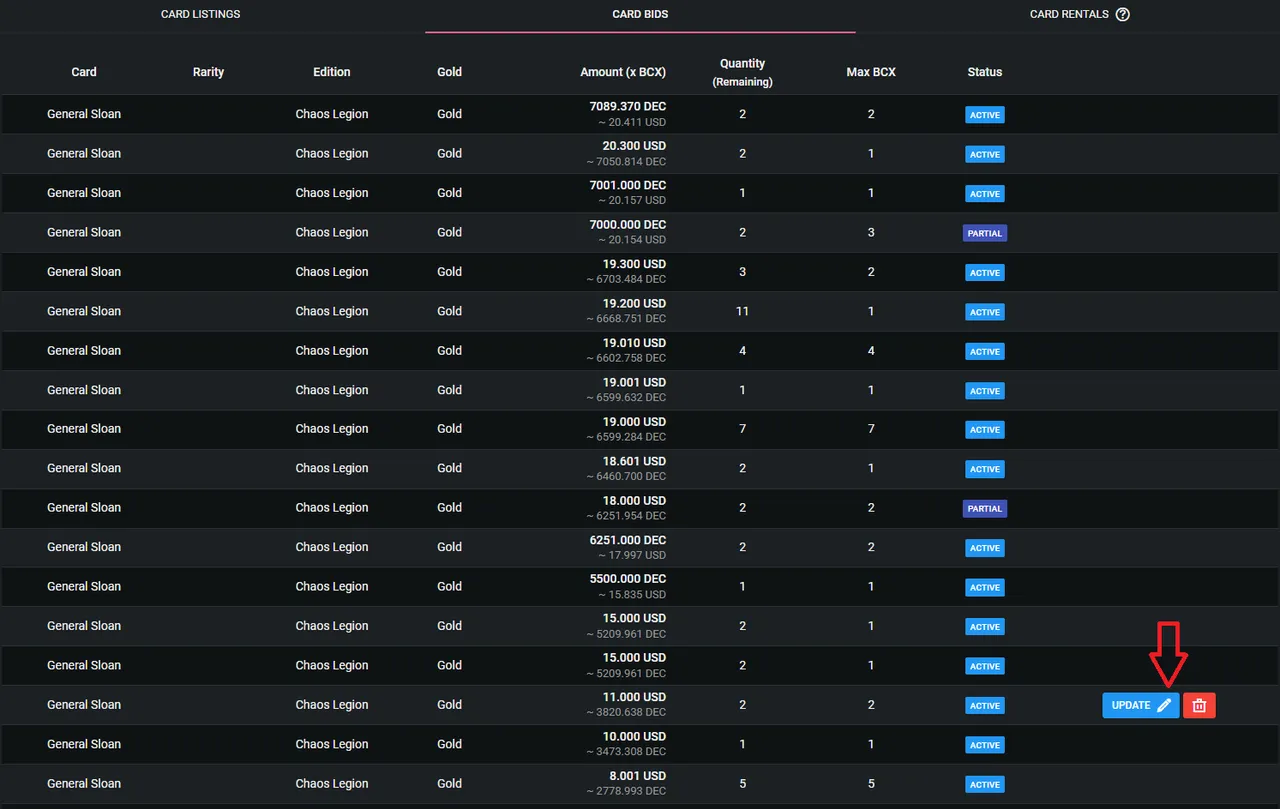Viewport: 1280px width, 809px height.
Task: Click the Edition column header
Action: (332, 72)
